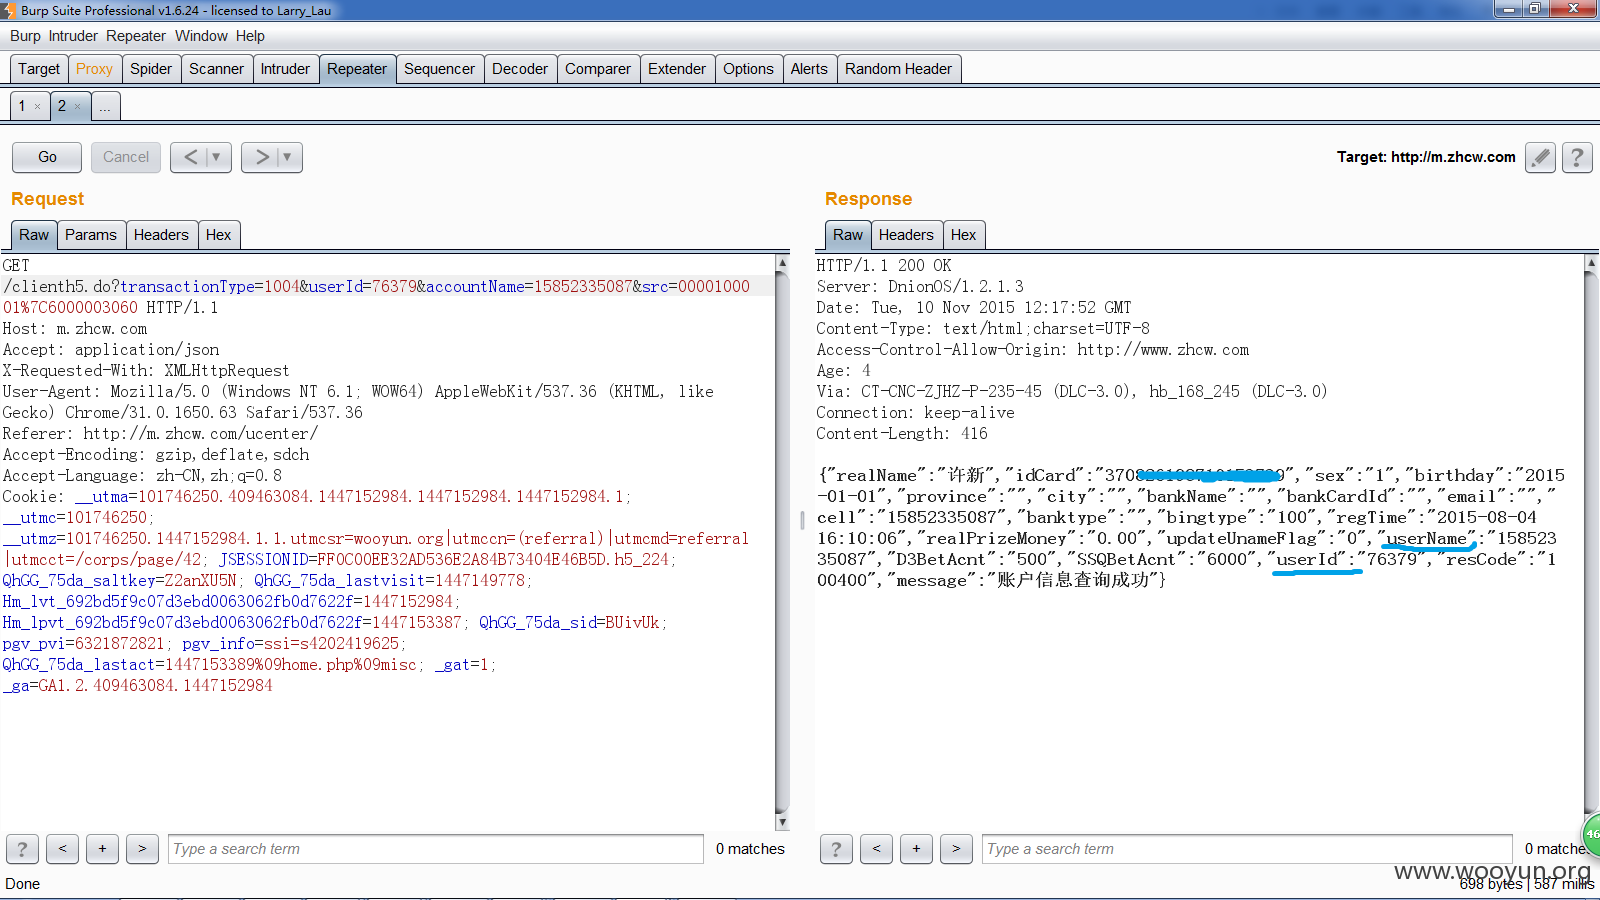The width and height of the screenshot is (1600, 900).
Task: Click the Target: http://m.zhcw.com label
Action: [1426, 157]
